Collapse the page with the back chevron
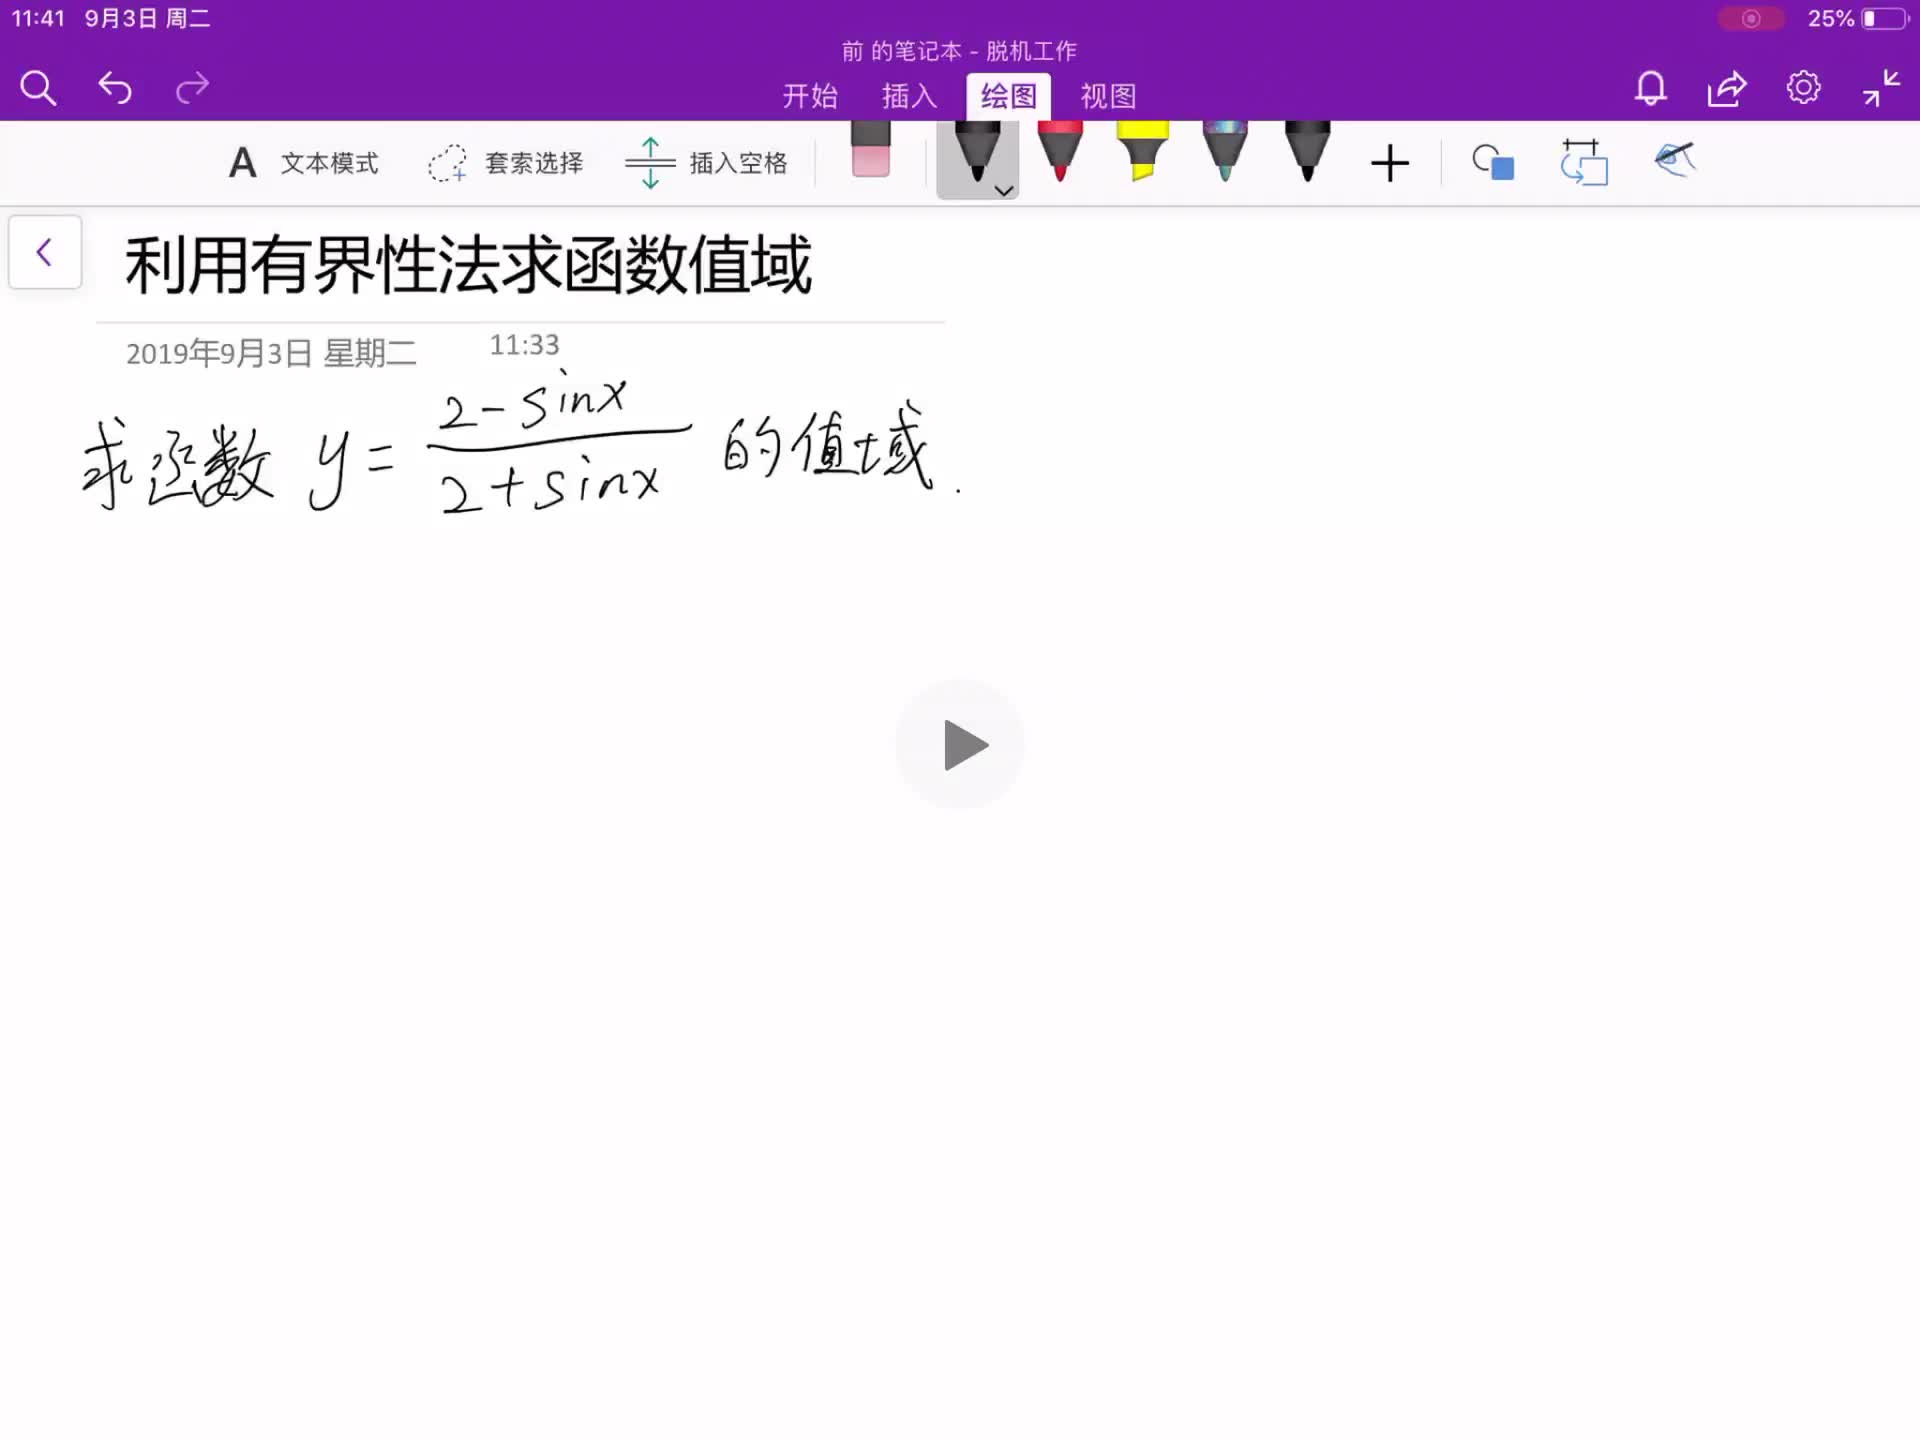1920x1440 pixels. (x=44, y=252)
